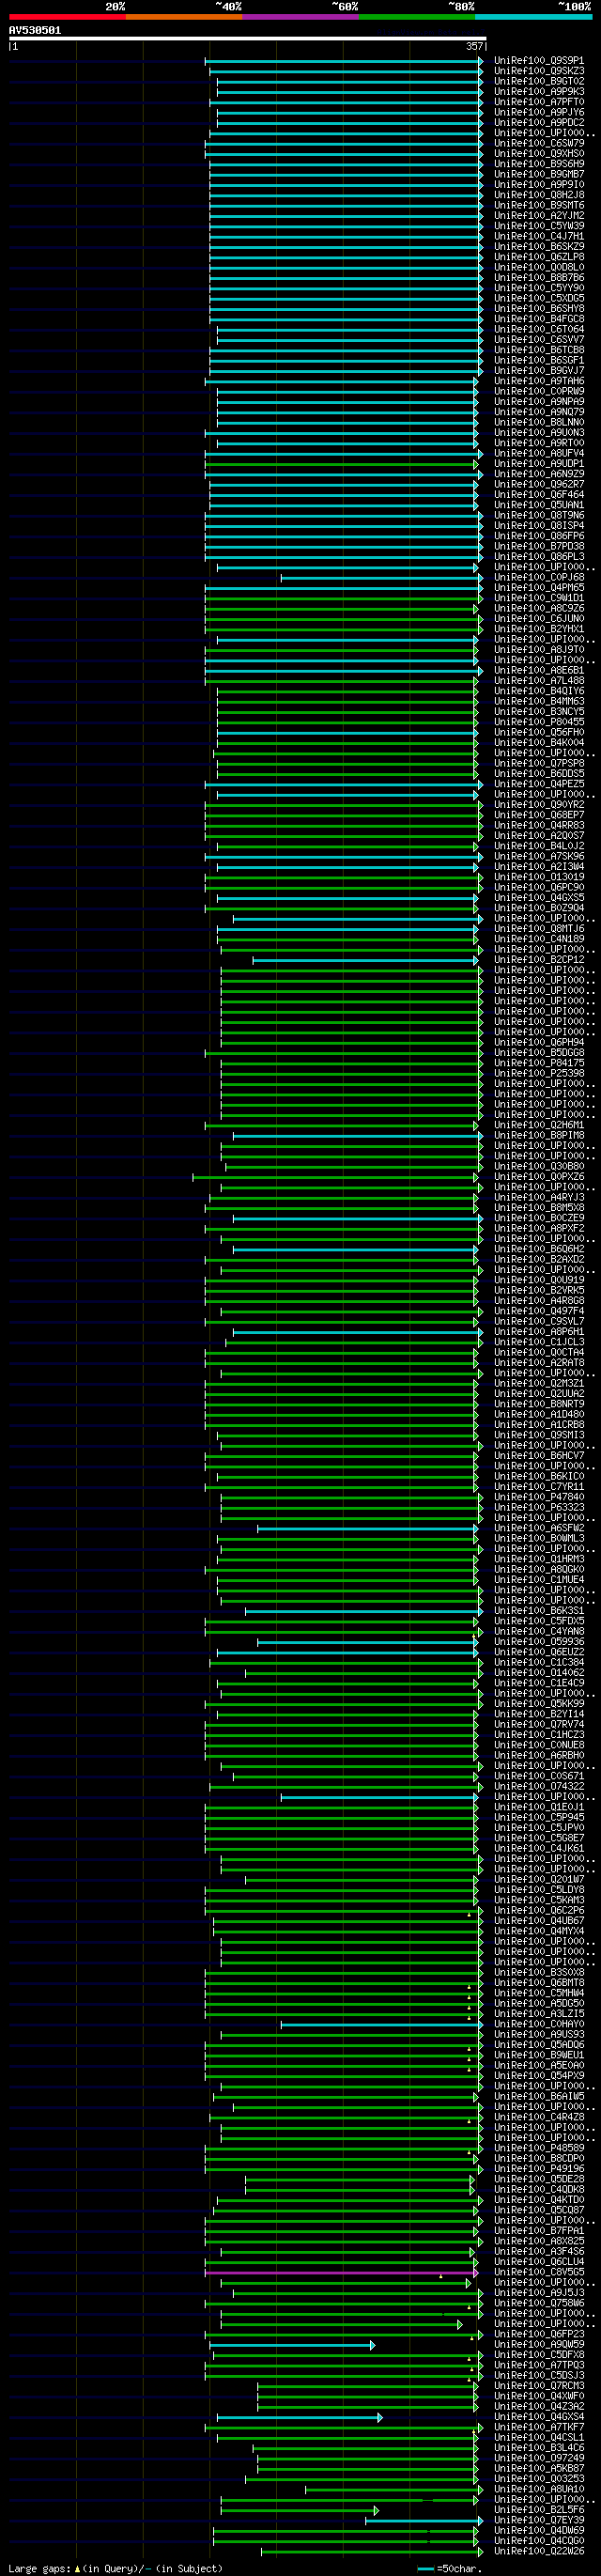Click hit label UniRef100_Q6EUZ2
This screenshot has width=601, height=2576.
pyautogui.click(x=539, y=1652)
